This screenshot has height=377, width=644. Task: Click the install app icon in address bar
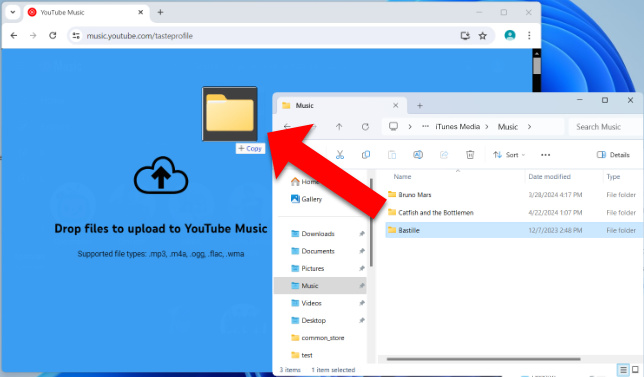coord(465,36)
